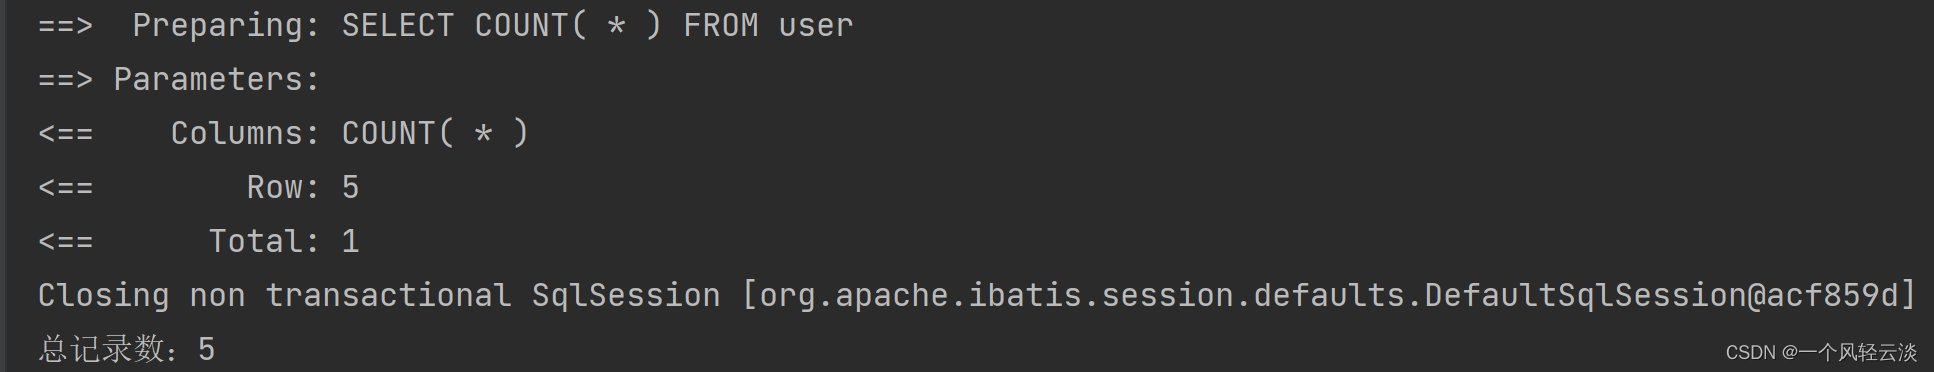Viewport: 1934px width, 372px height.
Task: Click the value 1 after Total:
Action: tap(350, 241)
